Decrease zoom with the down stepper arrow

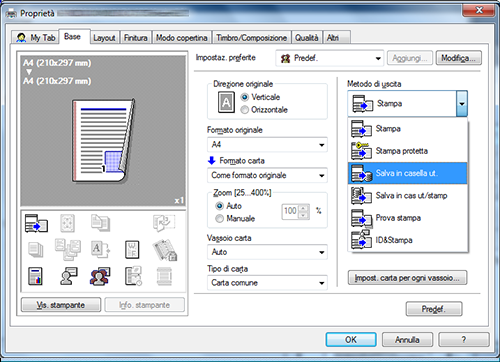(303, 216)
